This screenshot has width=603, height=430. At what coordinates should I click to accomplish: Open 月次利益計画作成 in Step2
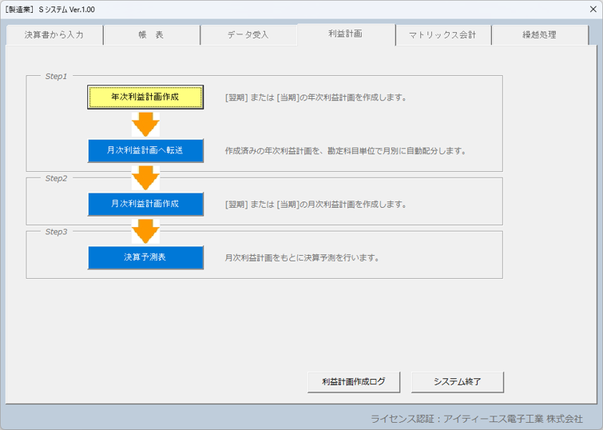(x=145, y=204)
